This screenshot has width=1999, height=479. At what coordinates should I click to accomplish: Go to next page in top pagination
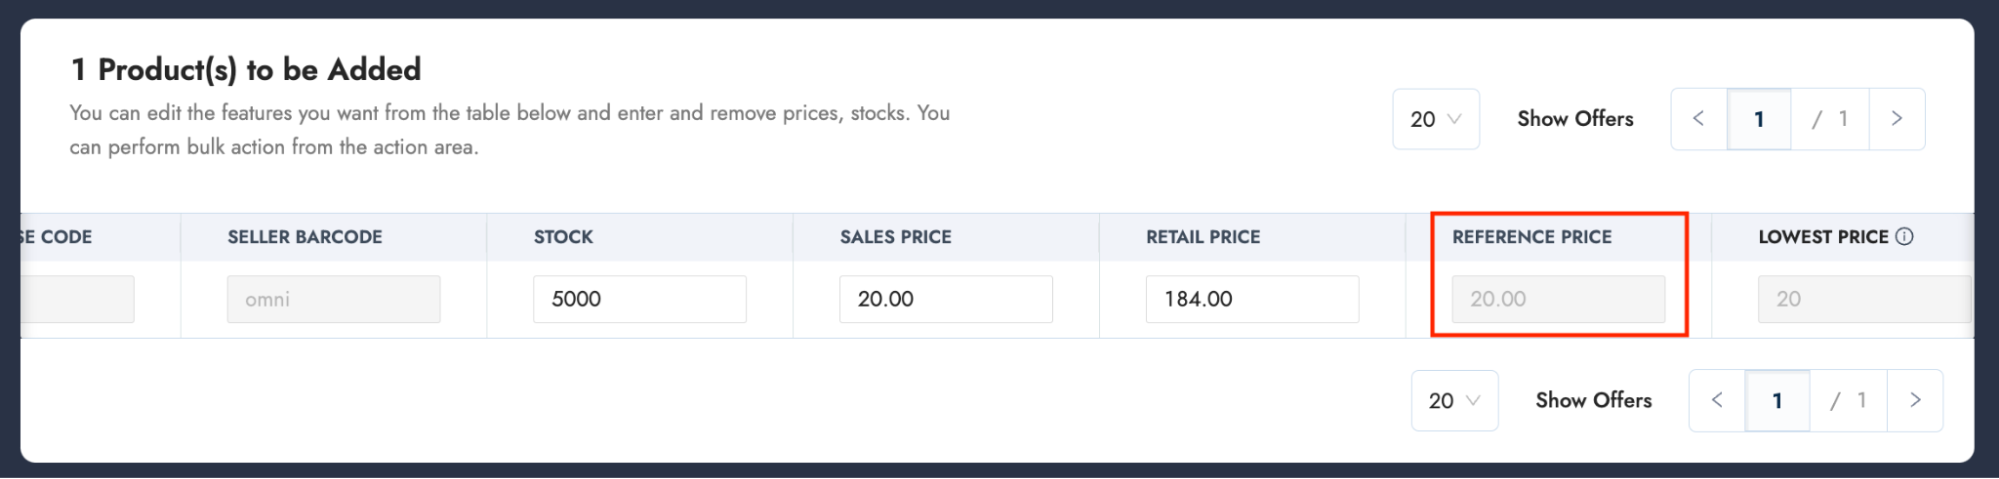click(x=1896, y=119)
